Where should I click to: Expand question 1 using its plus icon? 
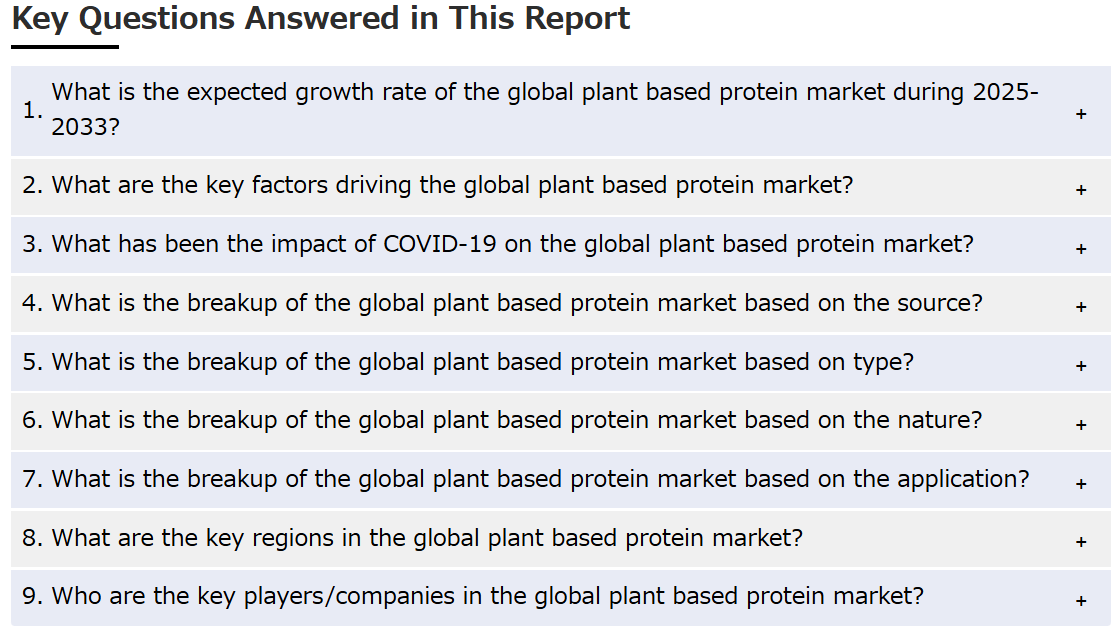point(1081,114)
